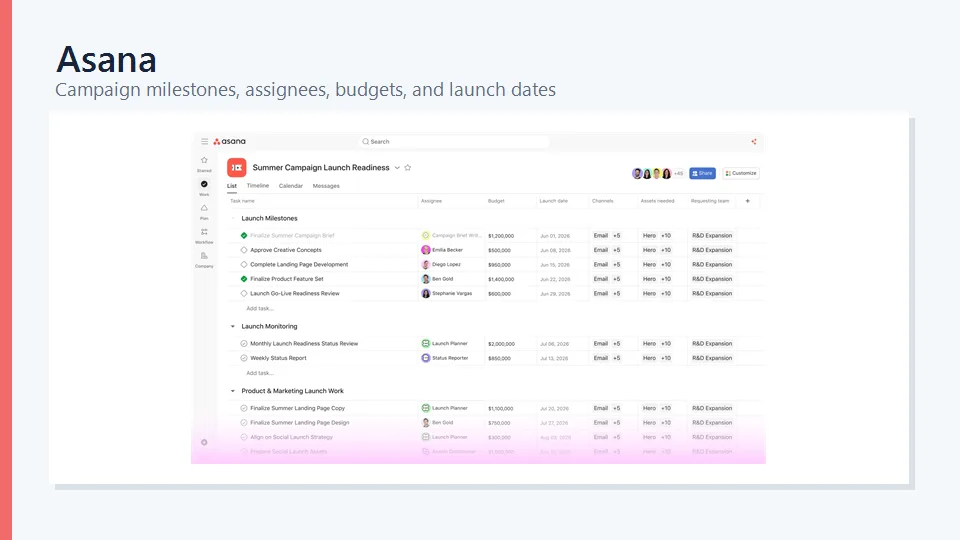The height and width of the screenshot is (540, 960).
Task: Mark Complete Landing Page Development milestone complete
Action: click(244, 264)
